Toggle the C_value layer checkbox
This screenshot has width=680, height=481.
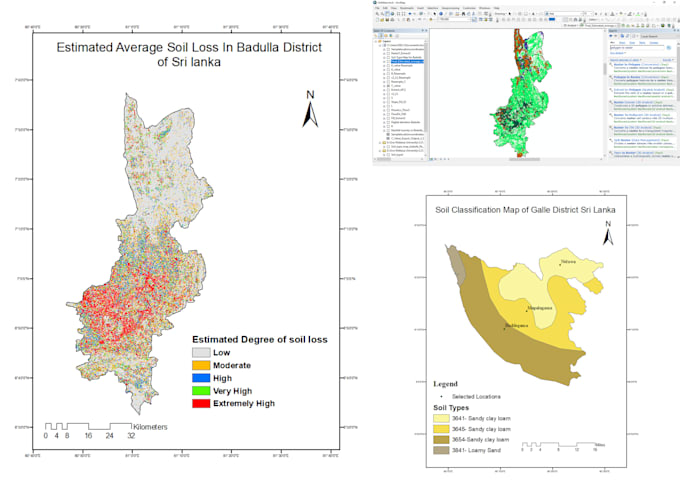(x=388, y=86)
